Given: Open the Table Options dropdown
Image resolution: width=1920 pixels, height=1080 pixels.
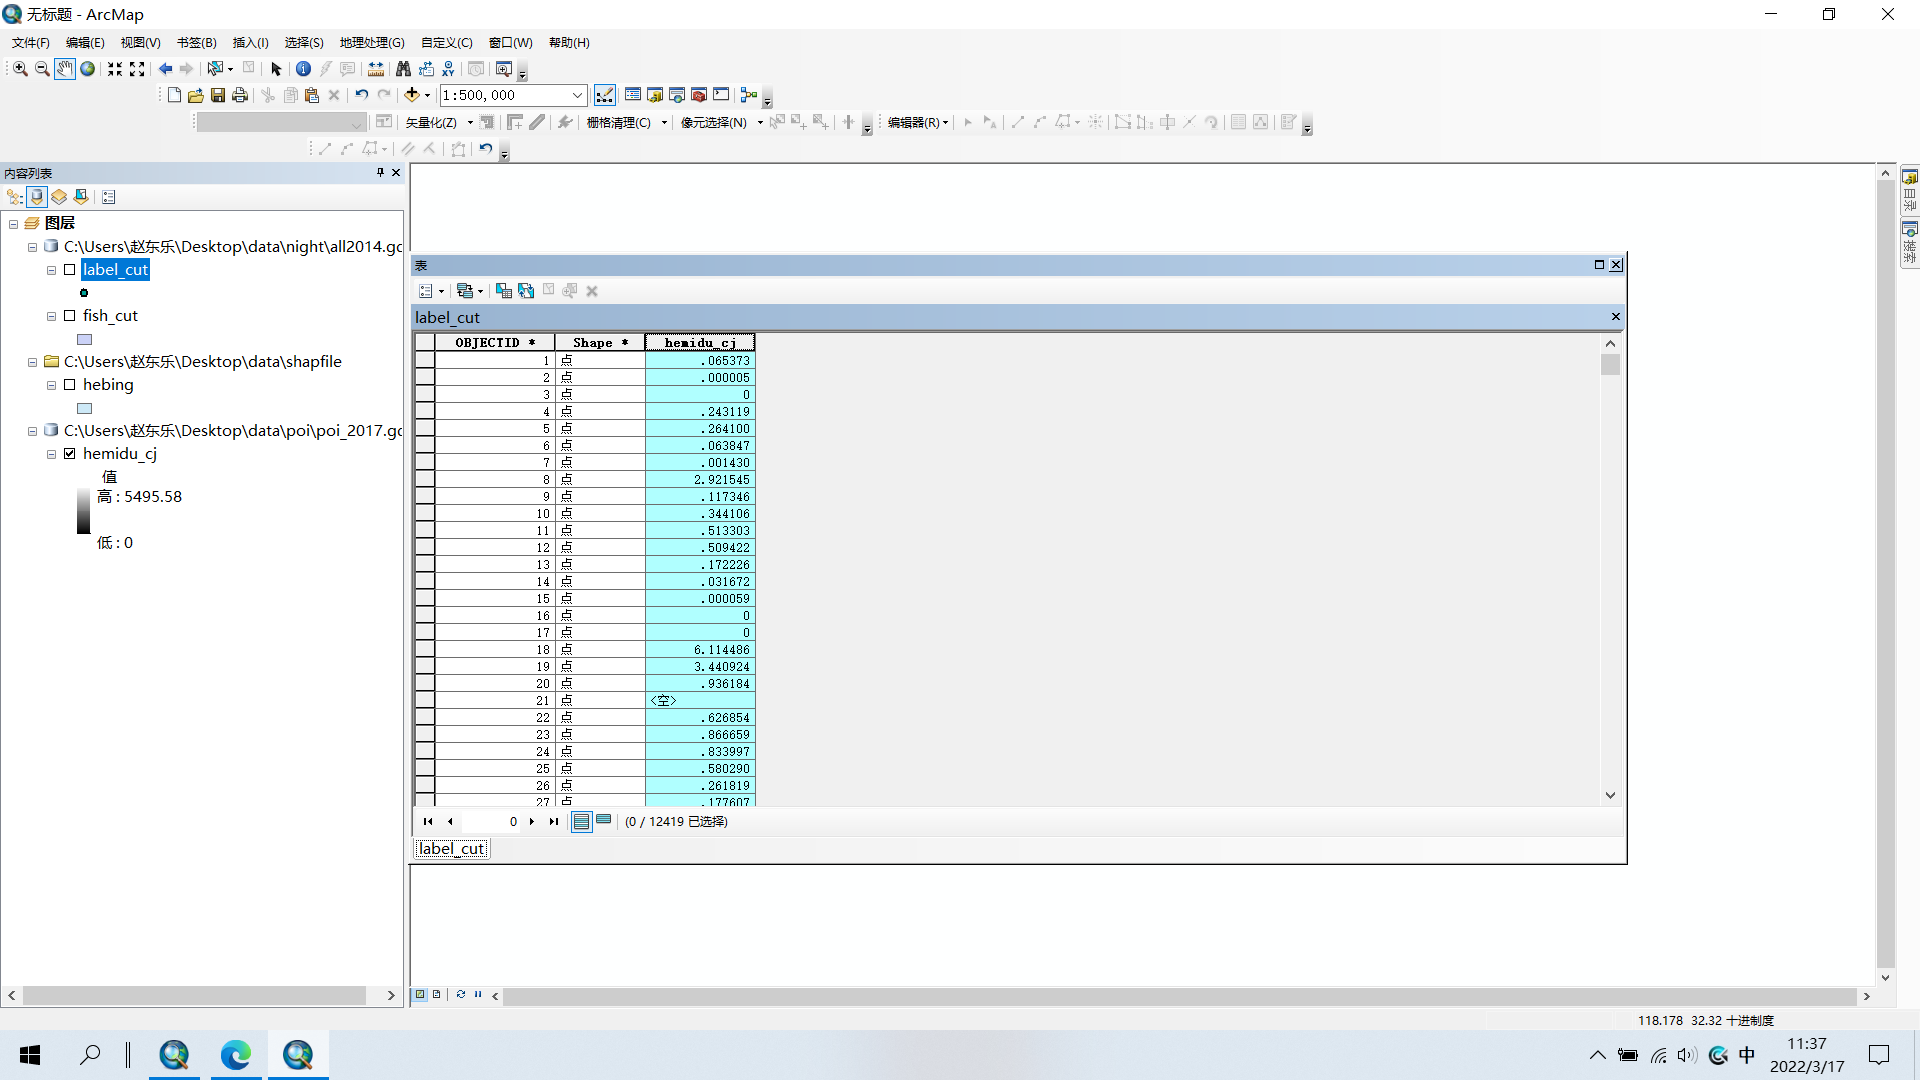Looking at the screenshot, I should point(430,291).
